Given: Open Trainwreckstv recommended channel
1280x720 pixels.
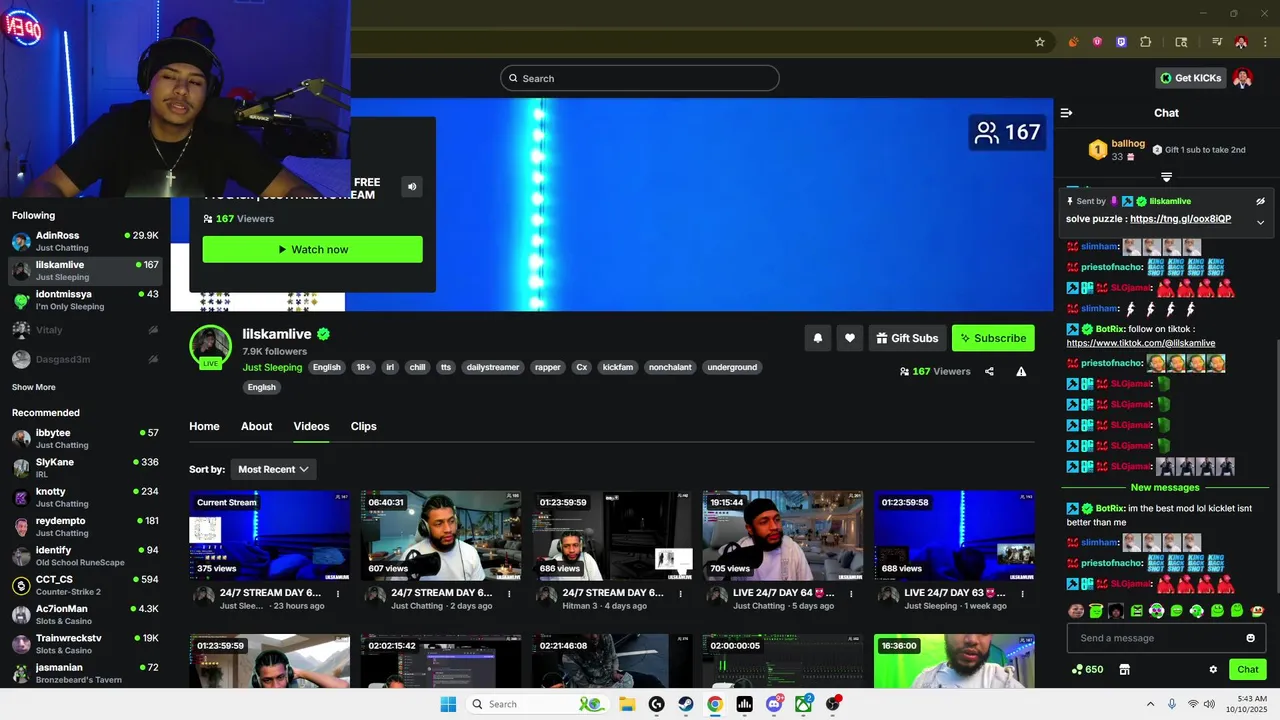Looking at the screenshot, I should coord(85,644).
